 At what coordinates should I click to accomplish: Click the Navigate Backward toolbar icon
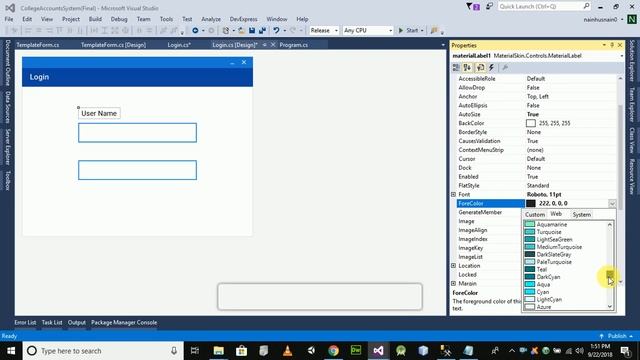(195, 31)
